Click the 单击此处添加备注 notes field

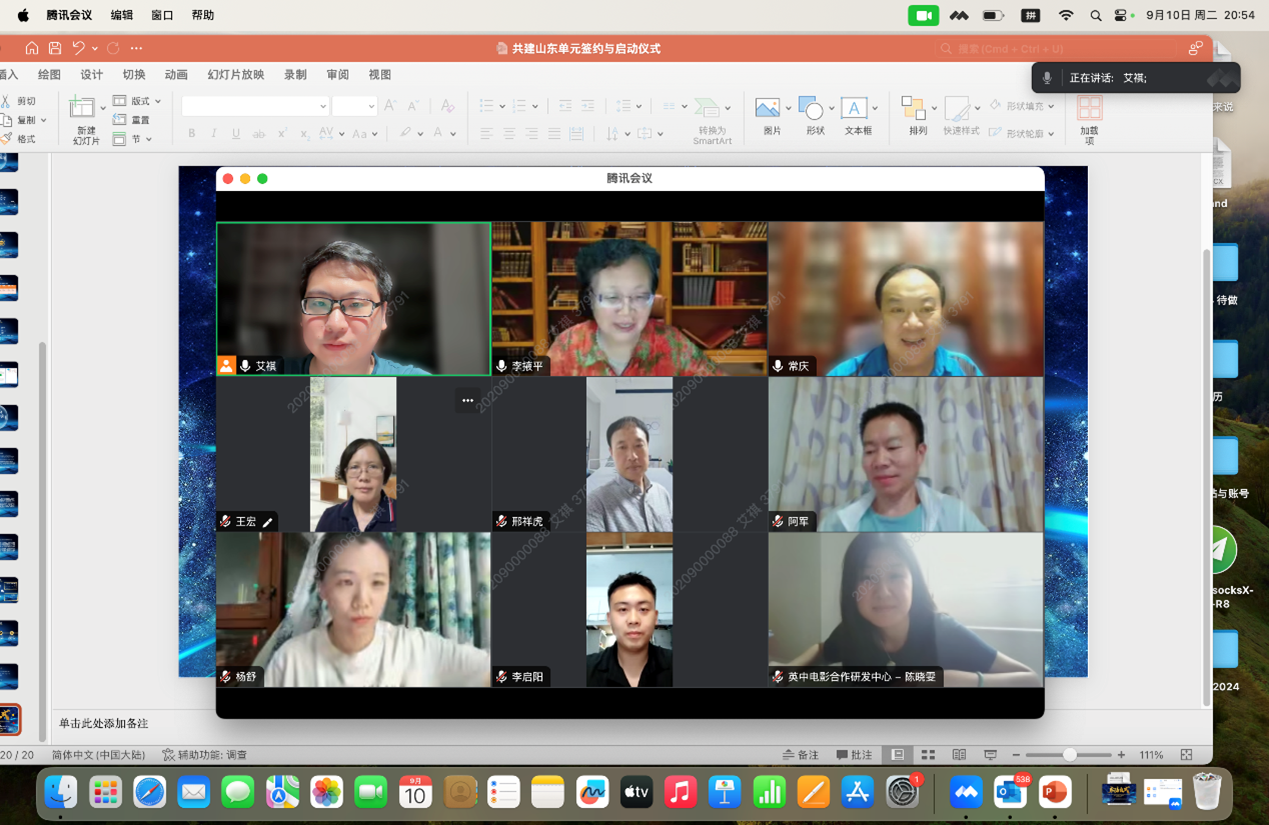pos(104,723)
